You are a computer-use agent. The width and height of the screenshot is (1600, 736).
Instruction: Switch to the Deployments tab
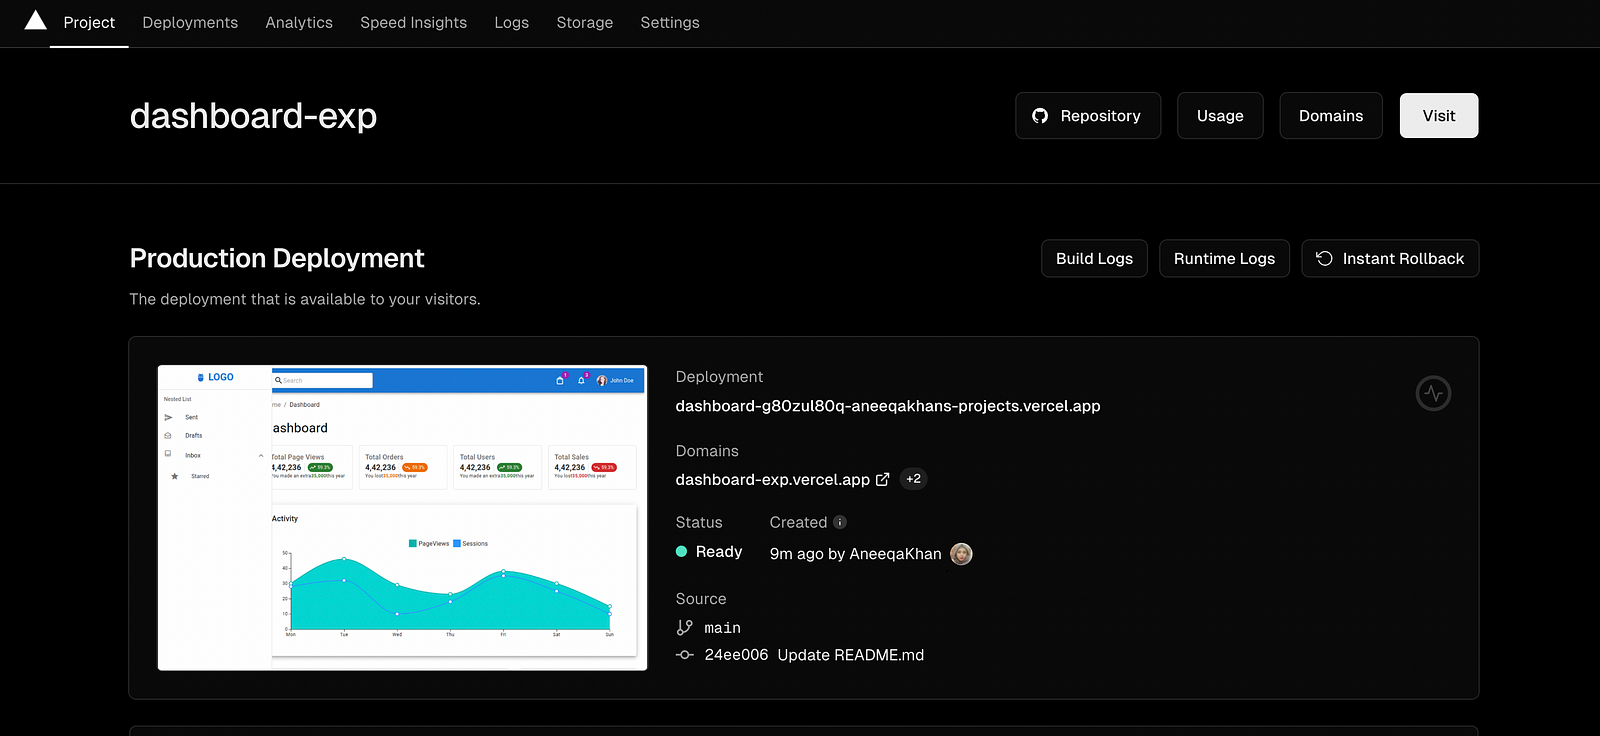click(190, 22)
